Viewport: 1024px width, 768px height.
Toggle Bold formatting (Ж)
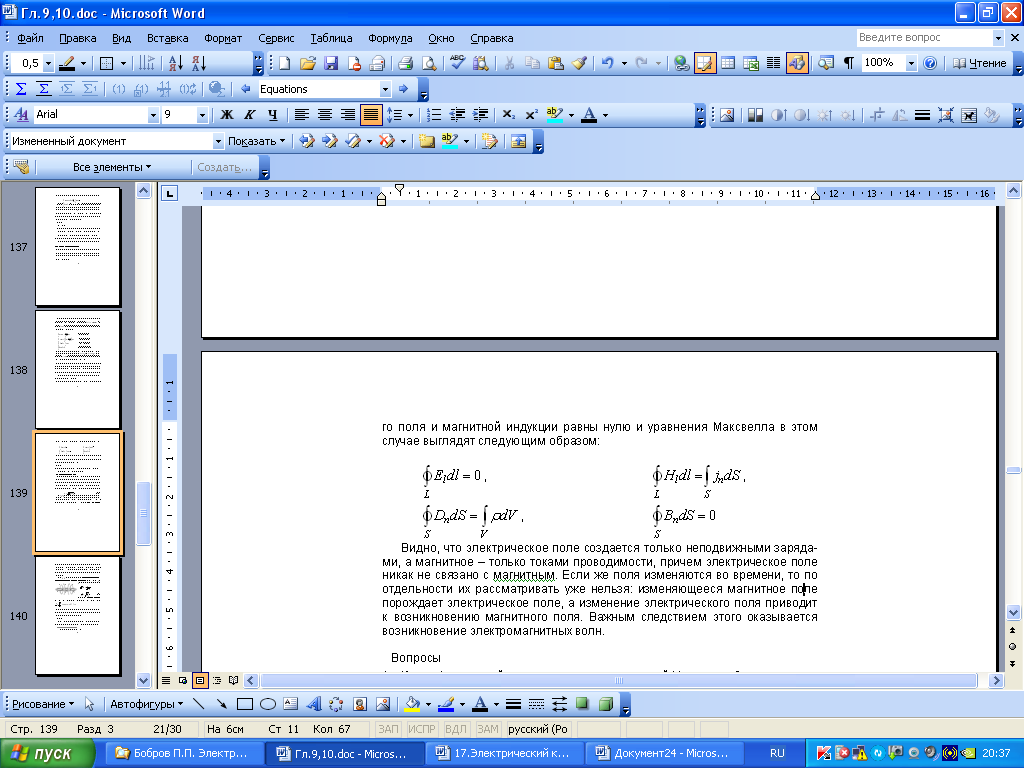coord(227,115)
